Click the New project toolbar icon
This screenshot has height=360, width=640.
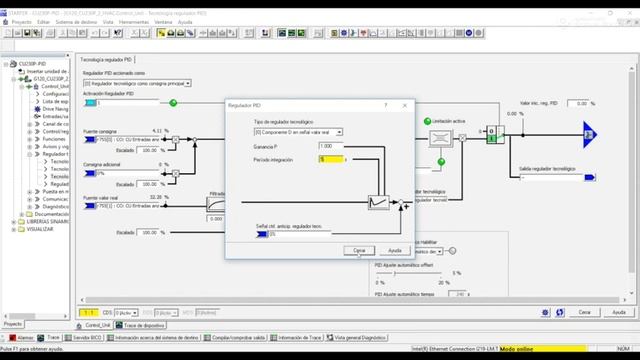pos(8,33)
